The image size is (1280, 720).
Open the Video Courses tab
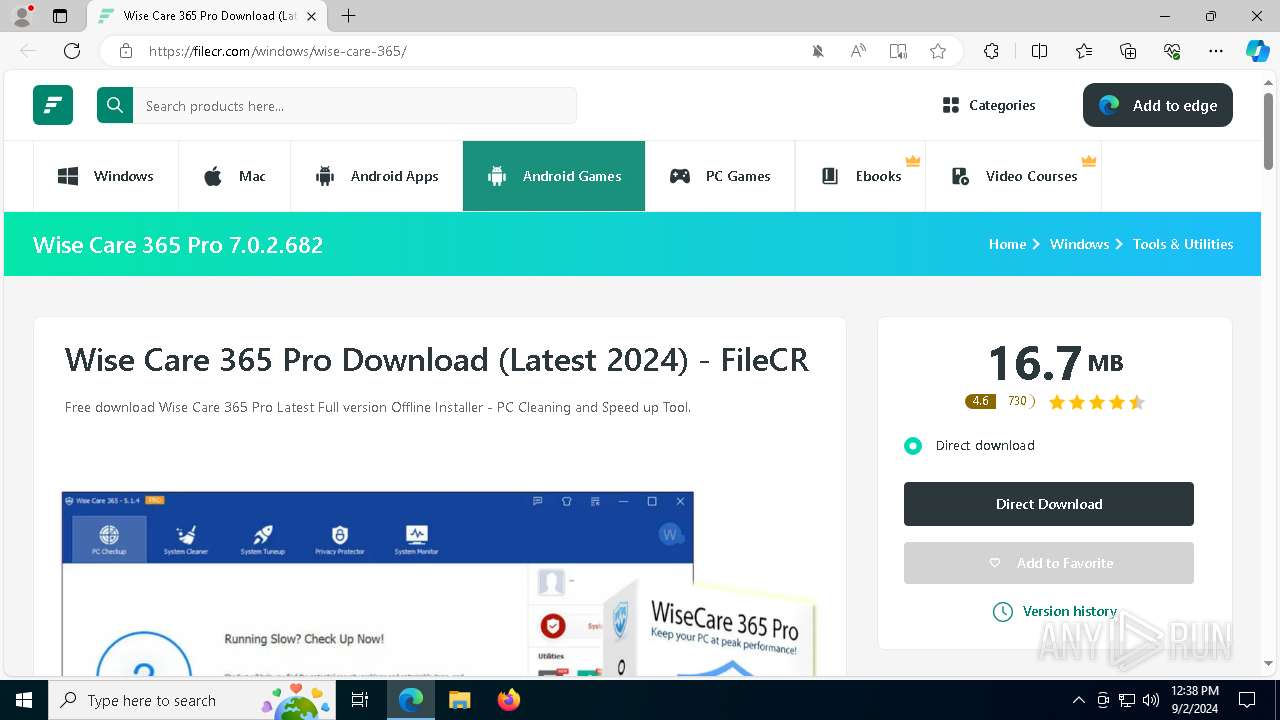coord(1014,176)
